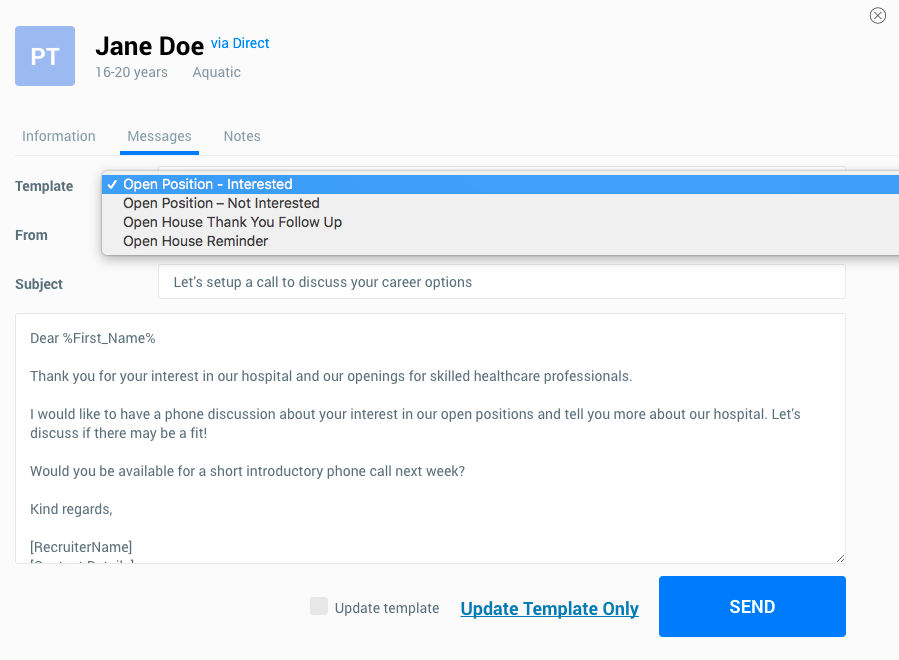Close the candidate message dialog
The image size is (899, 660).
[877, 15]
